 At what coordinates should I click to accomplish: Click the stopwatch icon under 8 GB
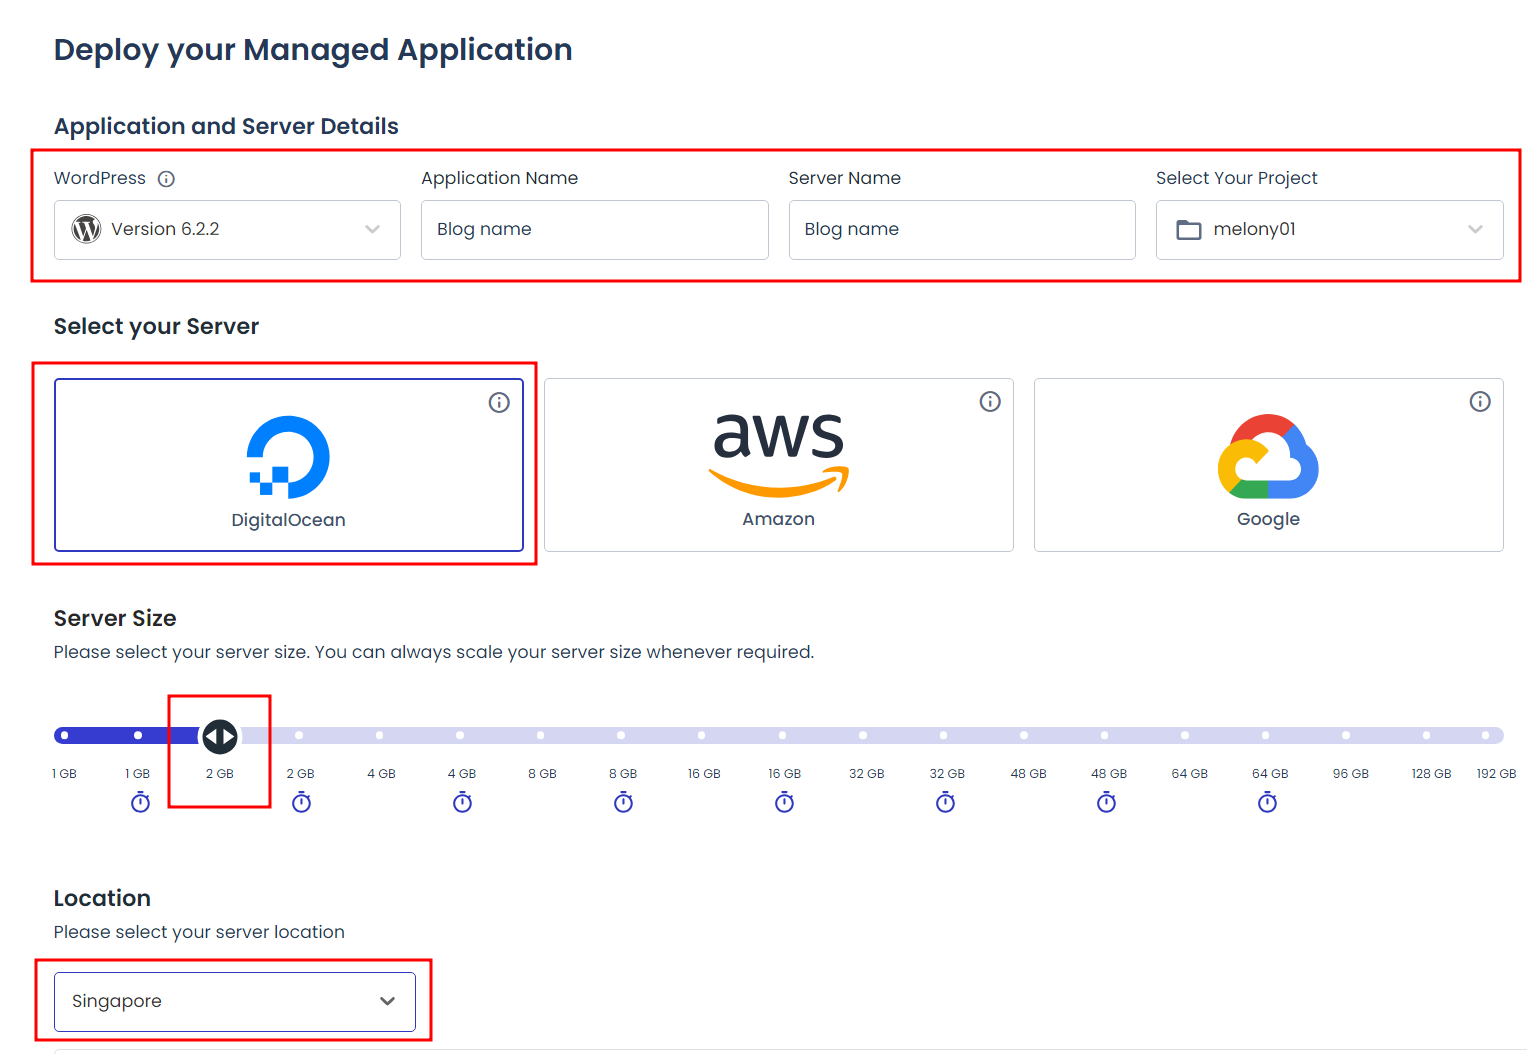coord(623,802)
